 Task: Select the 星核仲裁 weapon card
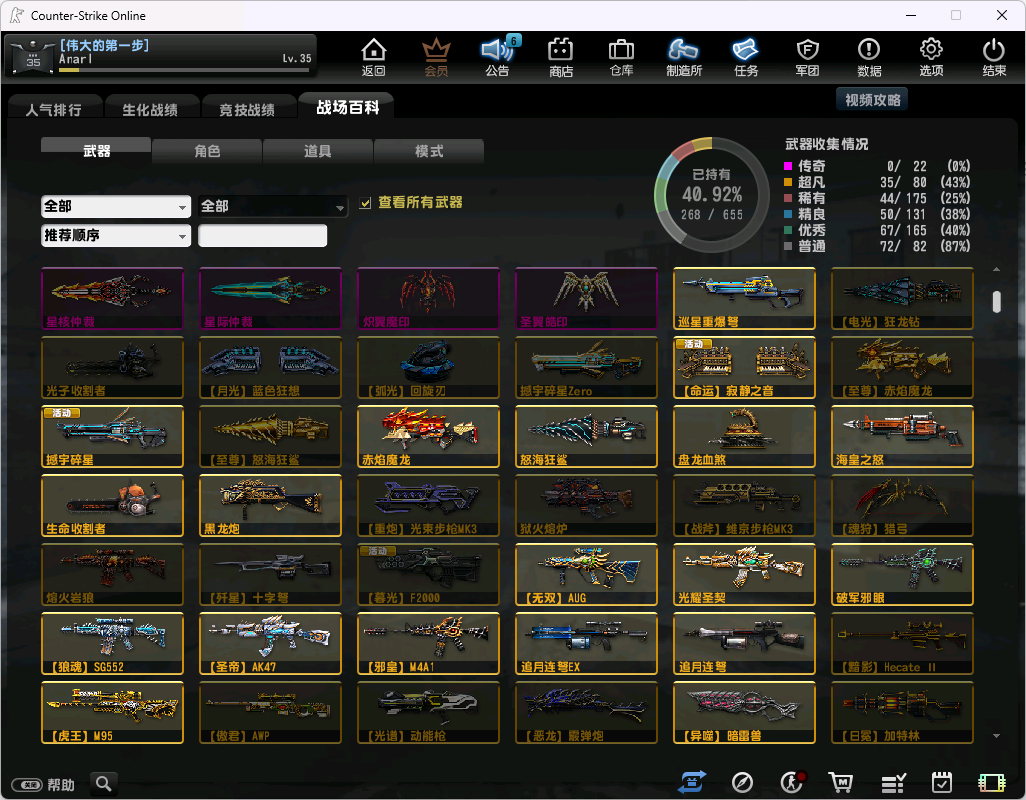coord(113,298)
